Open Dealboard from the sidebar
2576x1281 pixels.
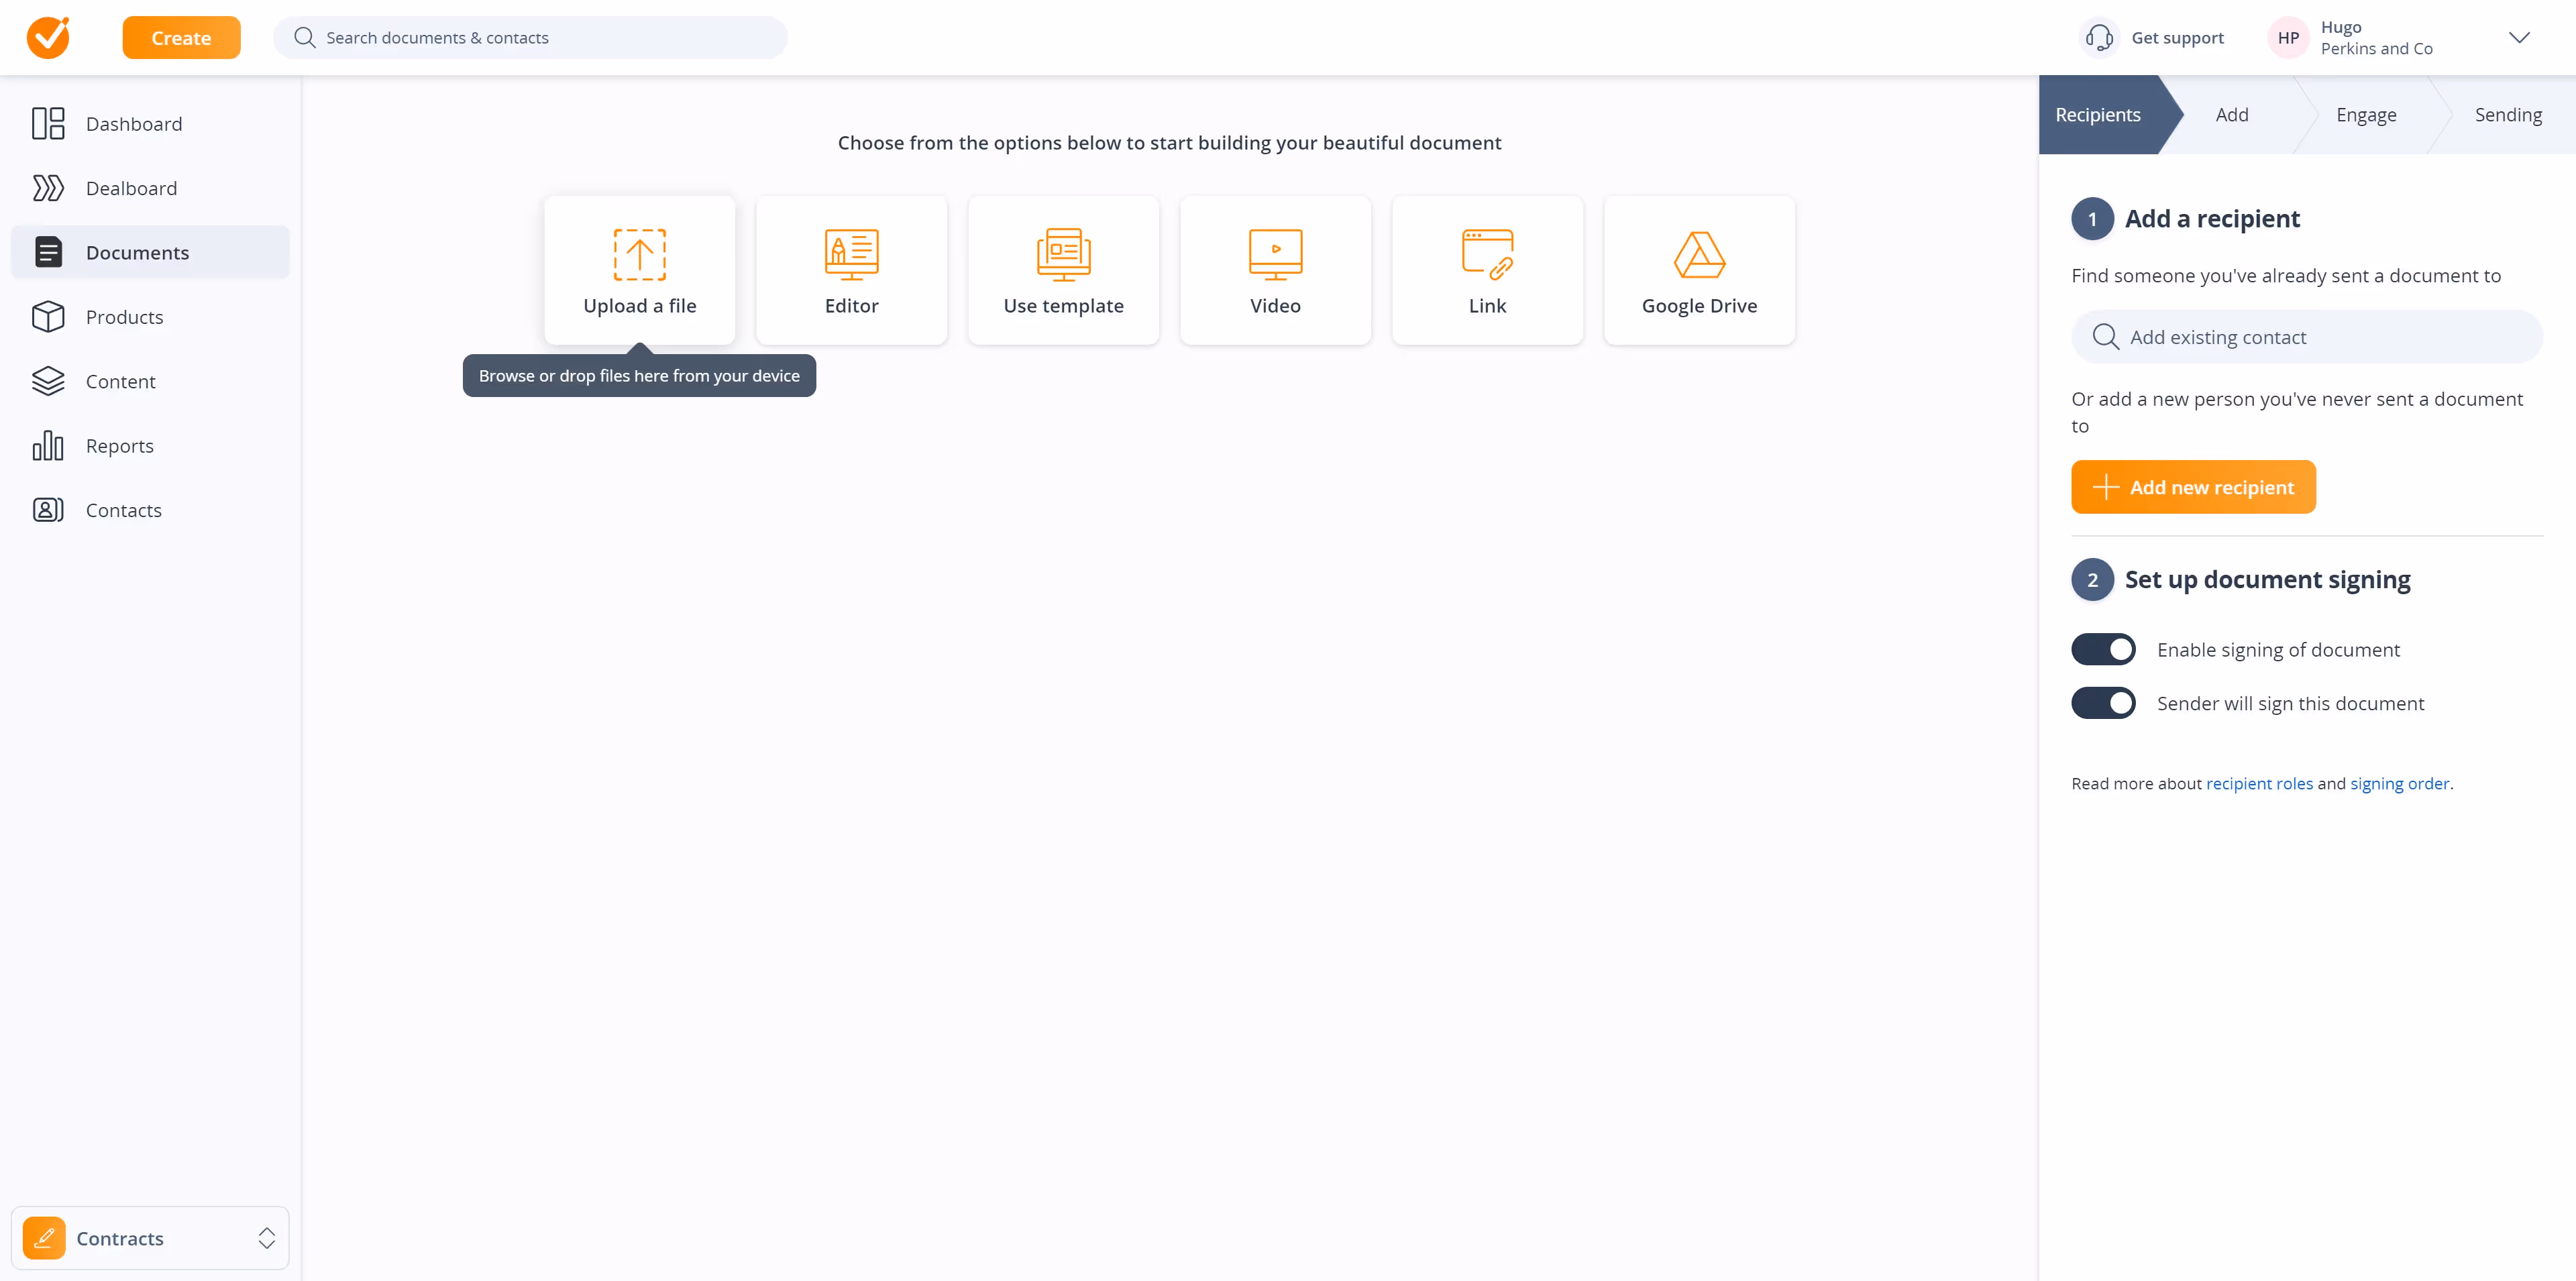tap(131, 188)
